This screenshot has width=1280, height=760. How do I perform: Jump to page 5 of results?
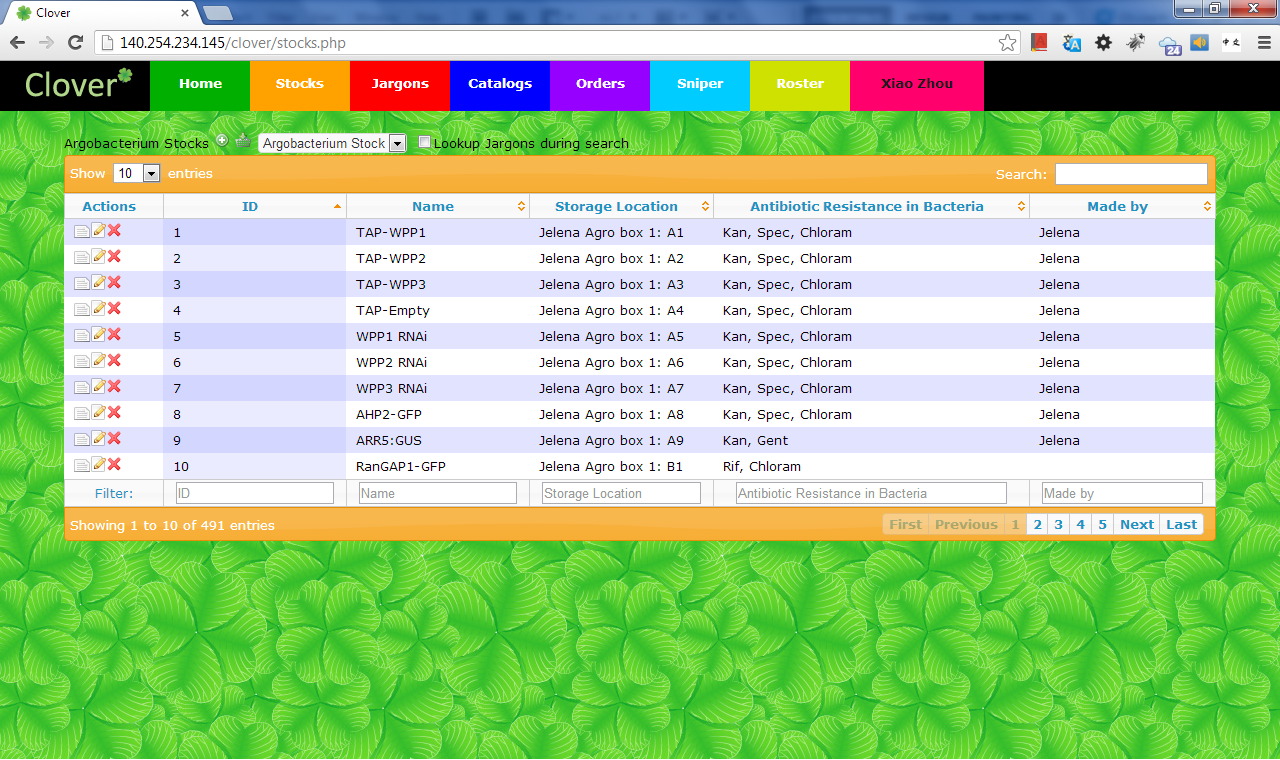pos(1102,523)
